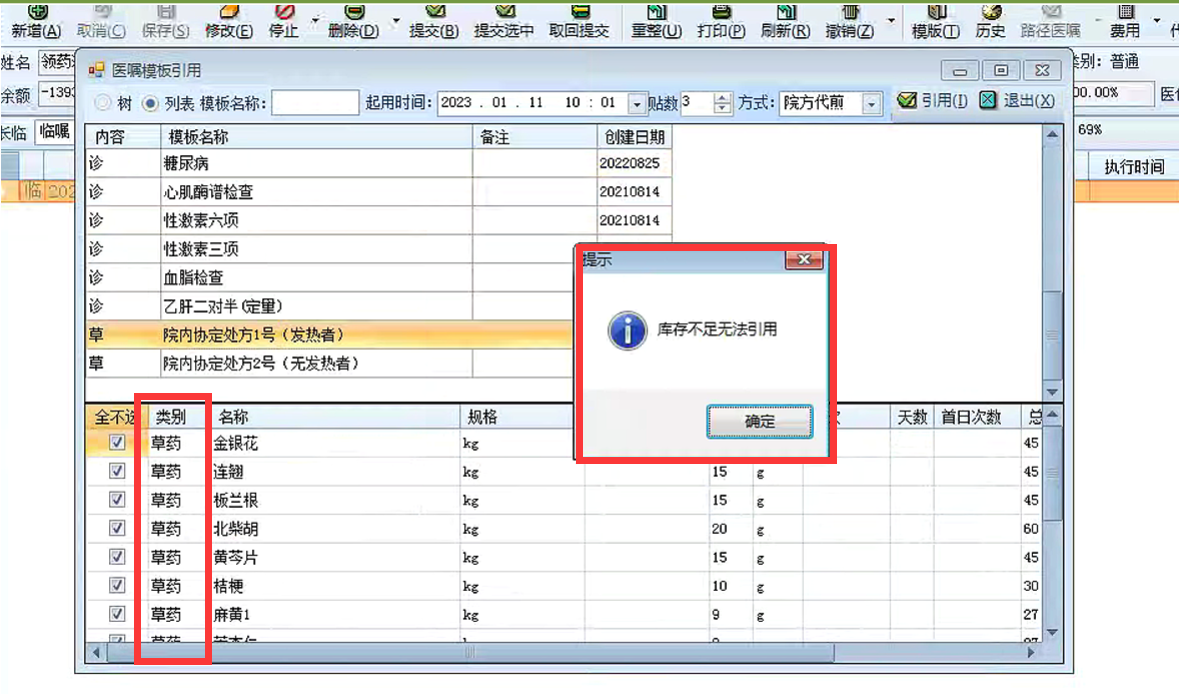Uncheck the 麻黄1 checkbox
Viewport: 1179px width, 694px height.
tap(117, 614)
